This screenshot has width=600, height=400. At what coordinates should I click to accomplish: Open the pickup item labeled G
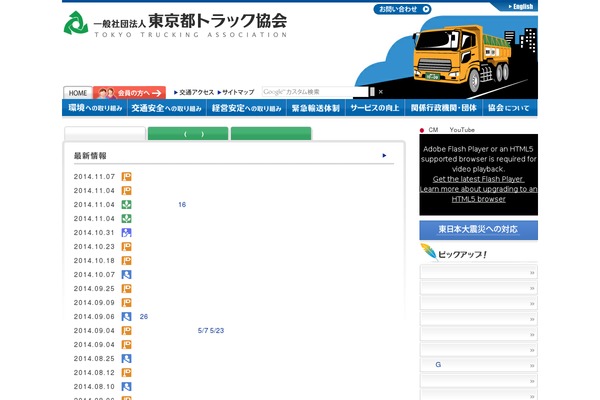click(478, 365)
